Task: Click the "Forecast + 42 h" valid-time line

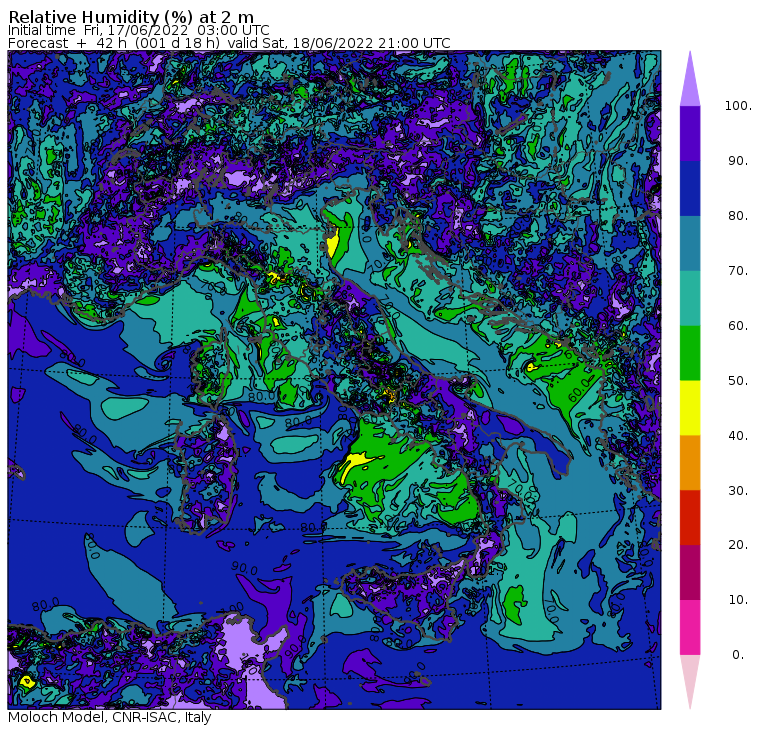Action: pos(229,43)
